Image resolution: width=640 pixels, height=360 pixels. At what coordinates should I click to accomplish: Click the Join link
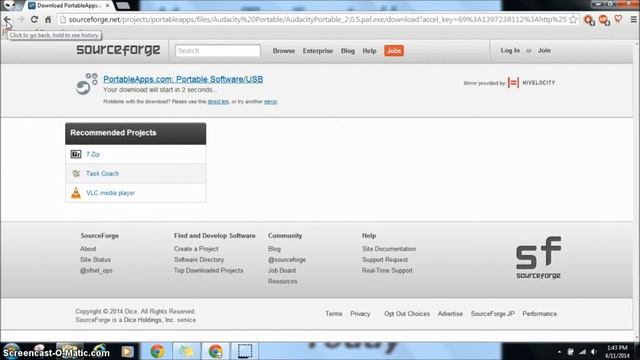[x=544, y=50]
